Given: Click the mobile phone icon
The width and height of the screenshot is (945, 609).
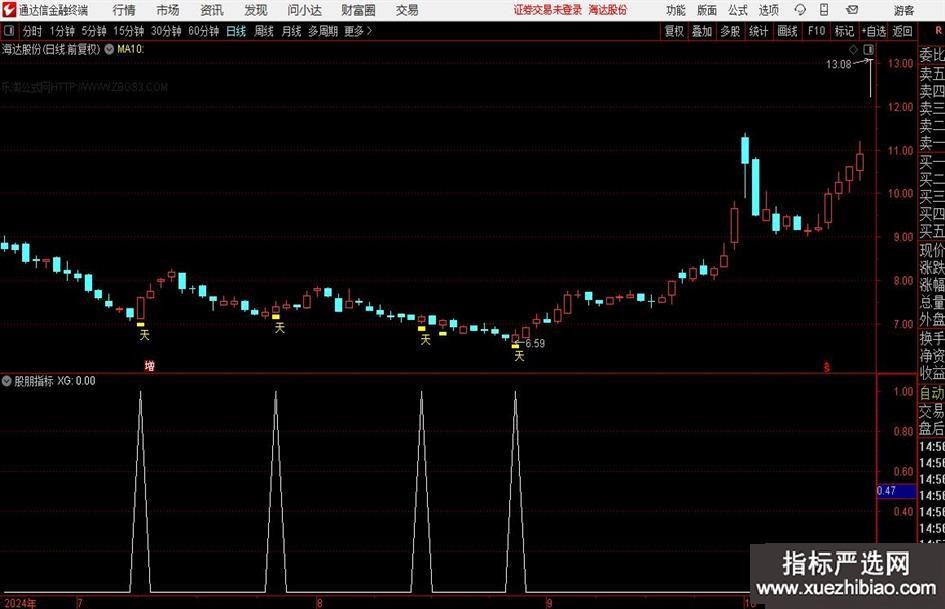Looking at the screenshot, I should pos(824,10).
